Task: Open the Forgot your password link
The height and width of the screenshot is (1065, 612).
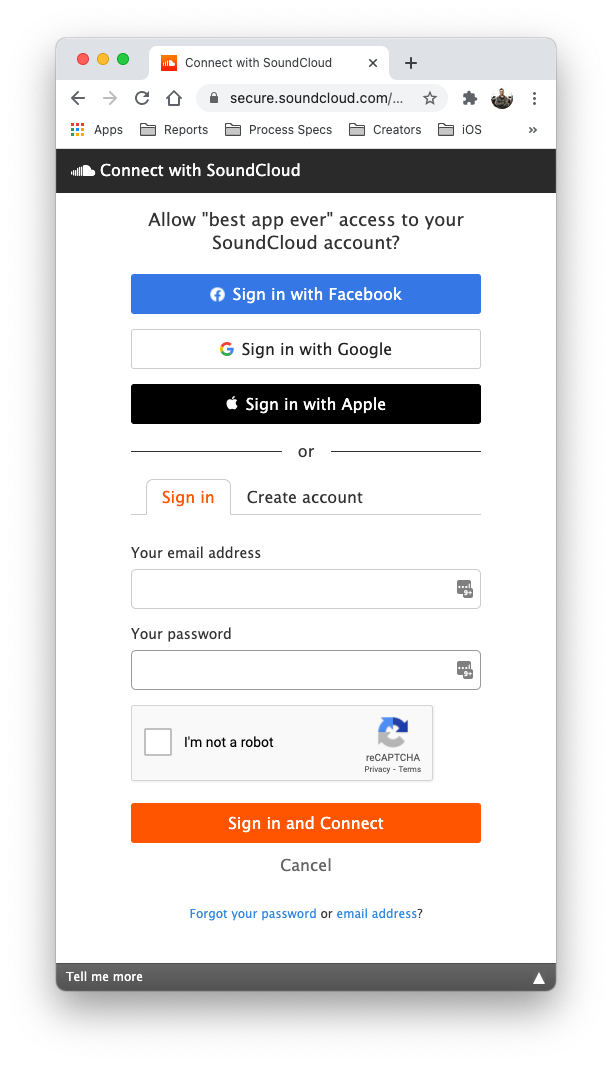Action: [253, 913]
